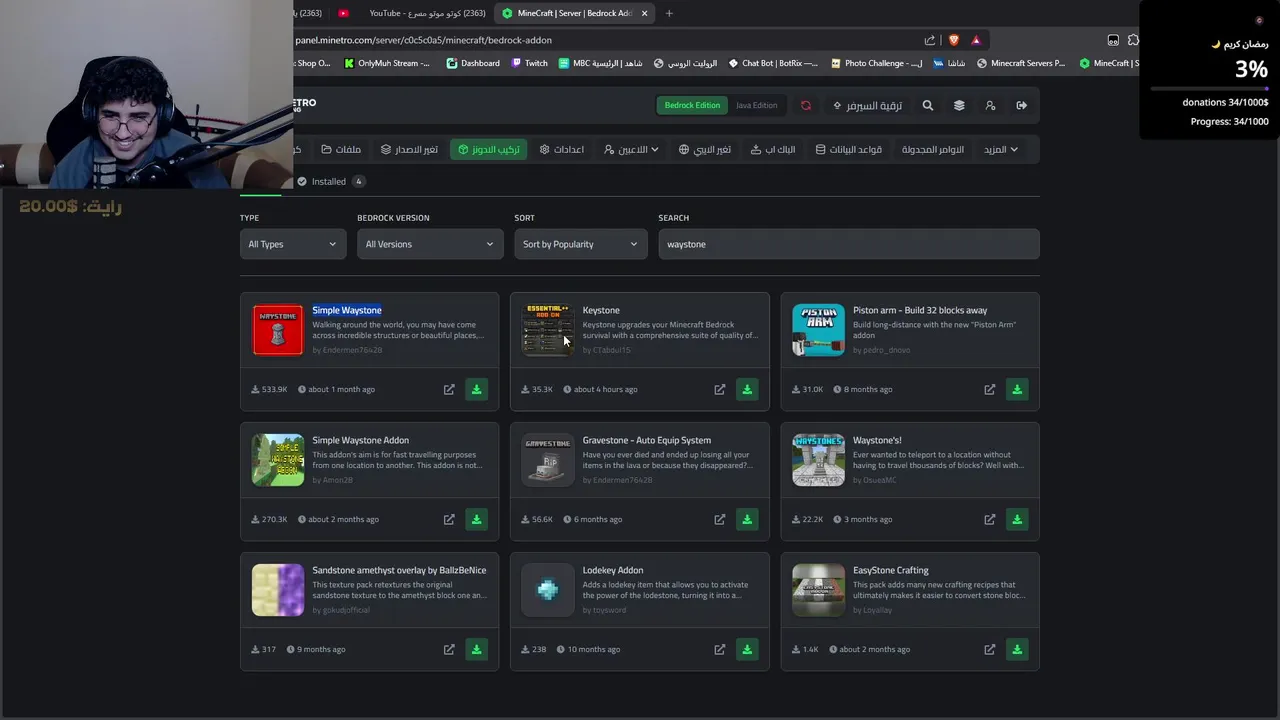The height and width of the screenshot is (720, 1280).
Task: Open Lodekey Addon external link icon
Action: pyautogui.click(x=719, y=649)
